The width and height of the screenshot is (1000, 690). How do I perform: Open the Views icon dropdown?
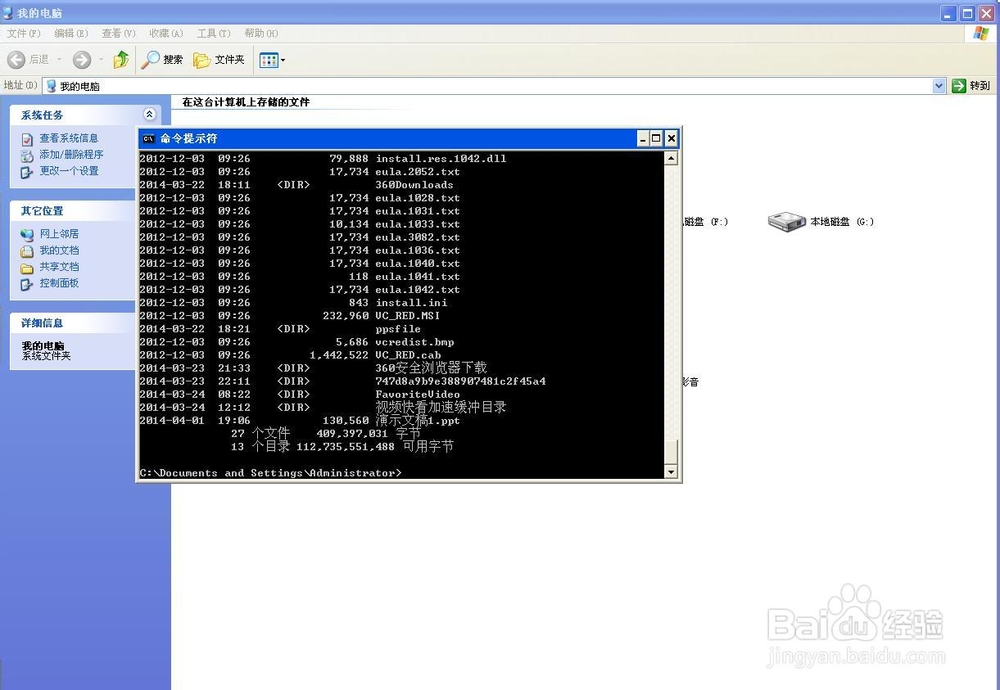pyautogui.click(x=272, y=60)
